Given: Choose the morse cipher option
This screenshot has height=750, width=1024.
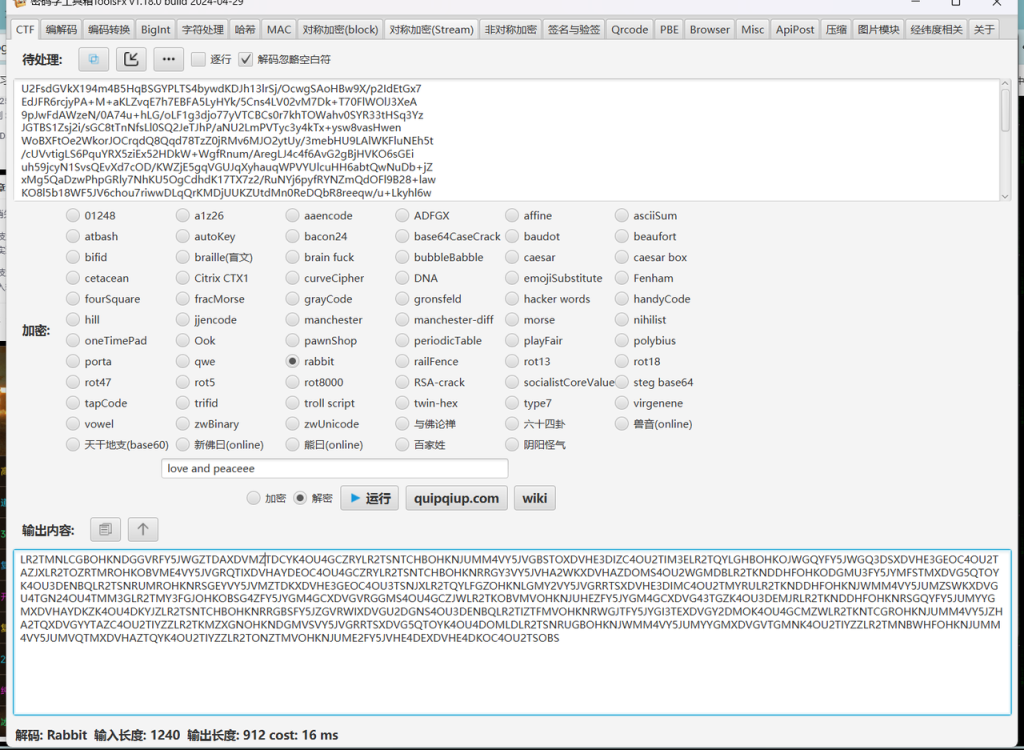Looking at the screenshot, I should click(x=511, y=320).
